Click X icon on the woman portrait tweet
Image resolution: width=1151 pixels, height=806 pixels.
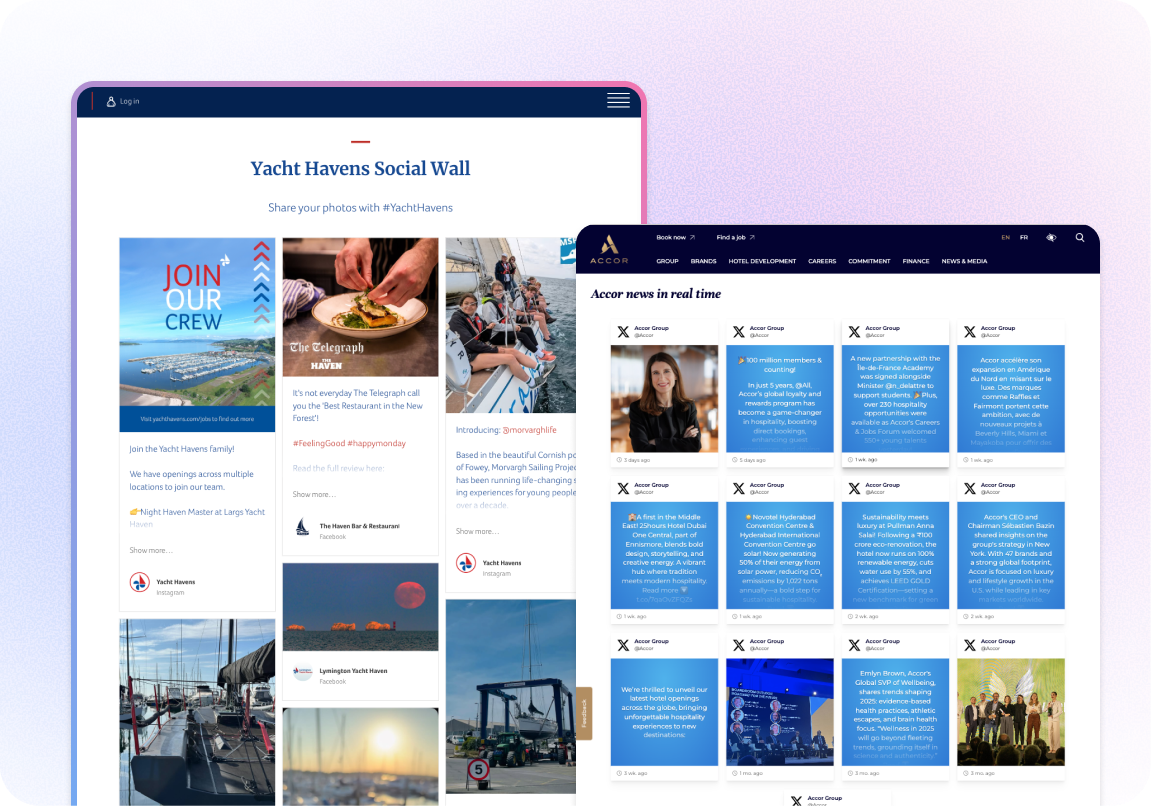point(623,332)
